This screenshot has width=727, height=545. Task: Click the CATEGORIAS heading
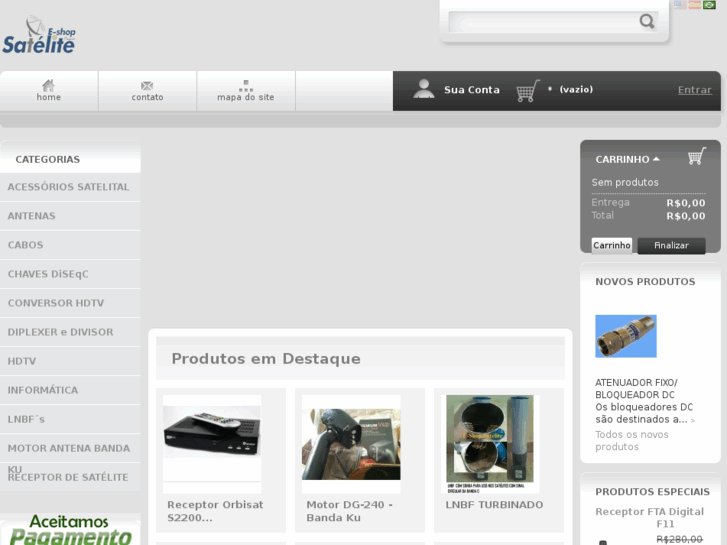click(47, 159)
